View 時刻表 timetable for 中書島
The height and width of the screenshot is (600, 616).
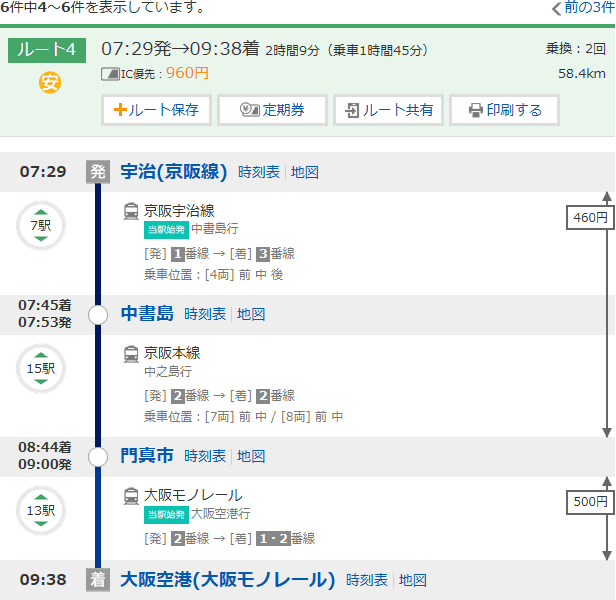tap(206, 314)
